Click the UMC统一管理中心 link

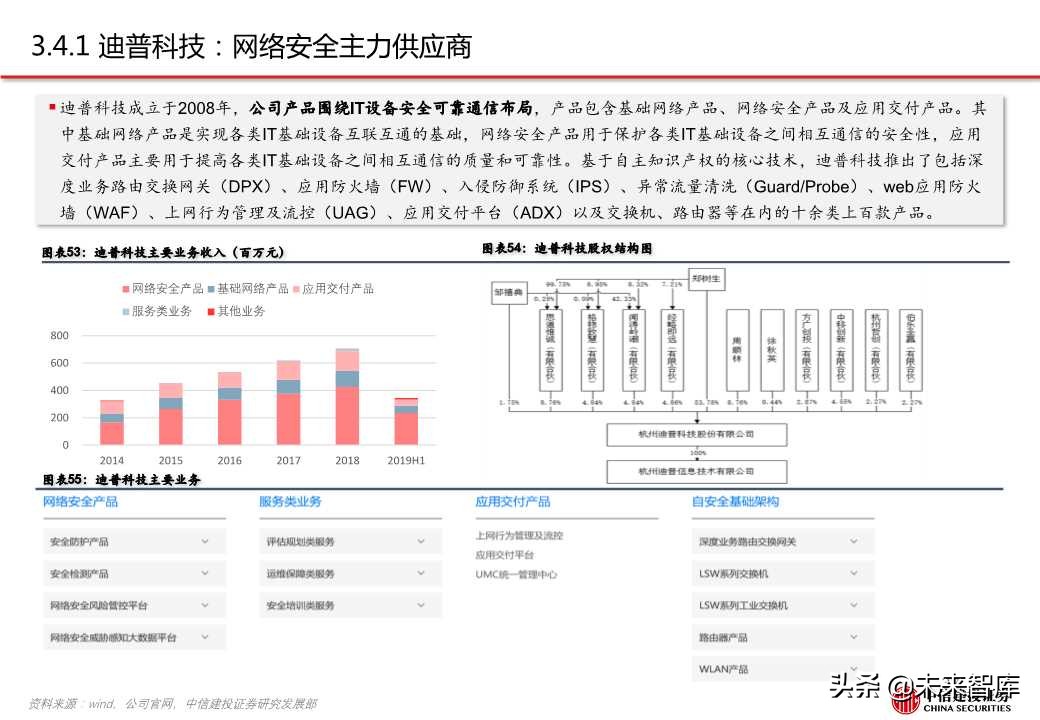[518, 574]
